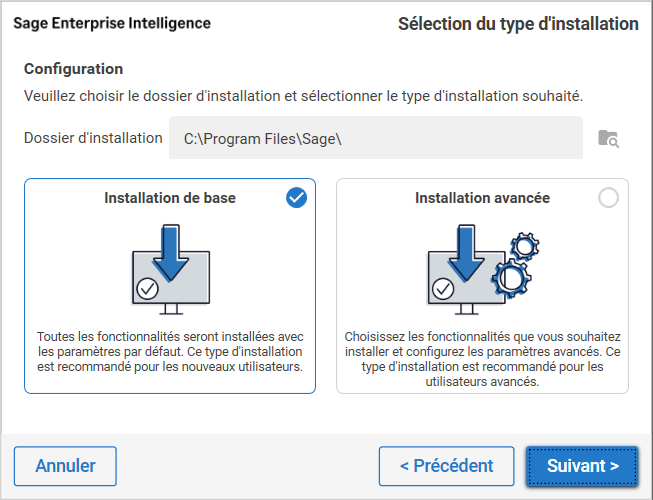This screenshot has width=653, height=500.
Task: Click the "Sage Enterprise Intelligence" title text
Action: click(111, 23)
